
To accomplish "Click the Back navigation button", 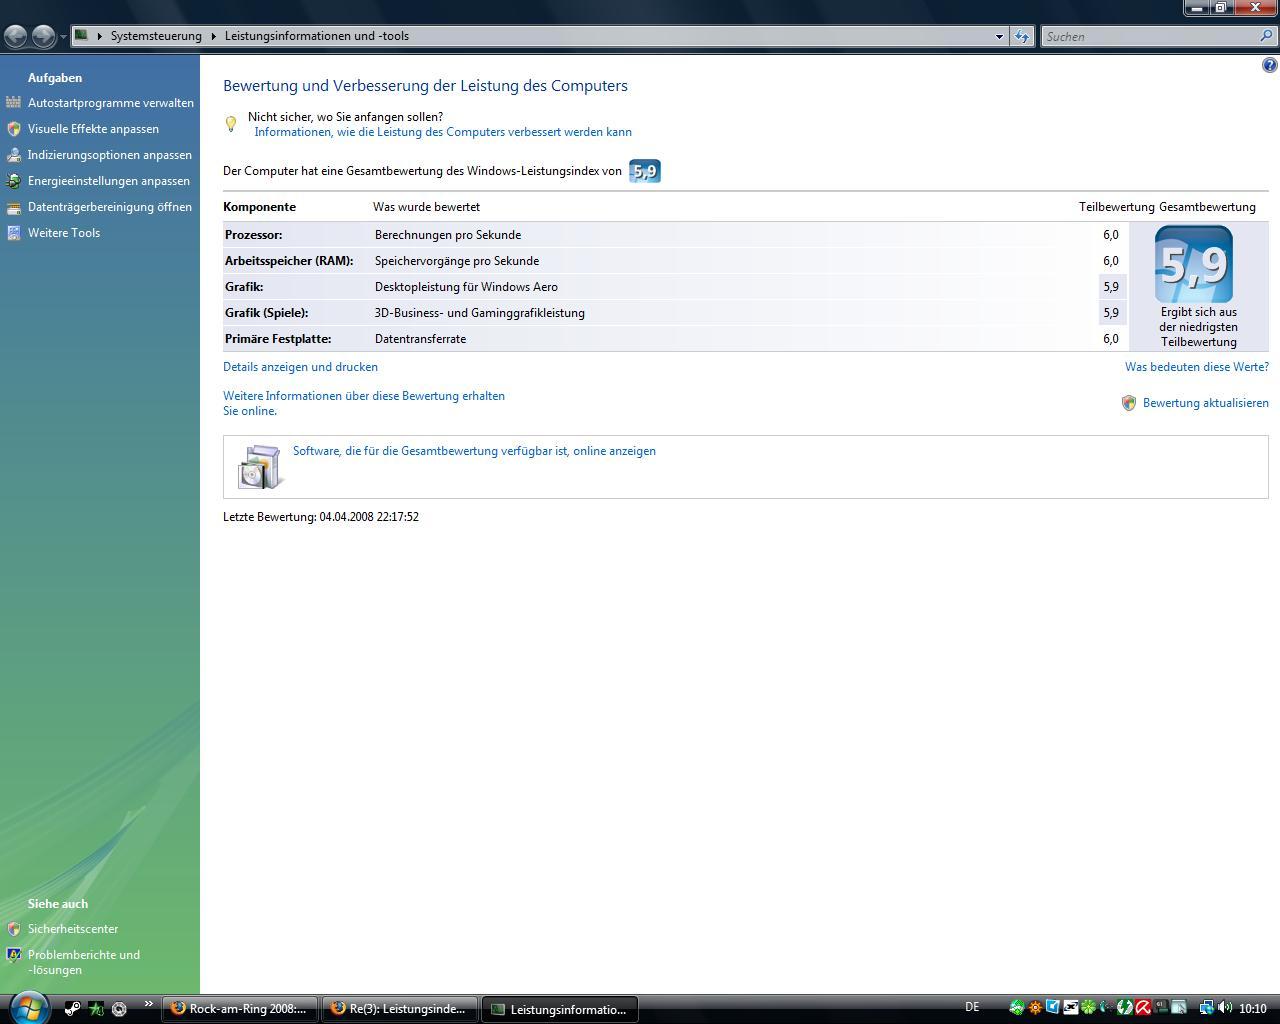I will [16, 36].
